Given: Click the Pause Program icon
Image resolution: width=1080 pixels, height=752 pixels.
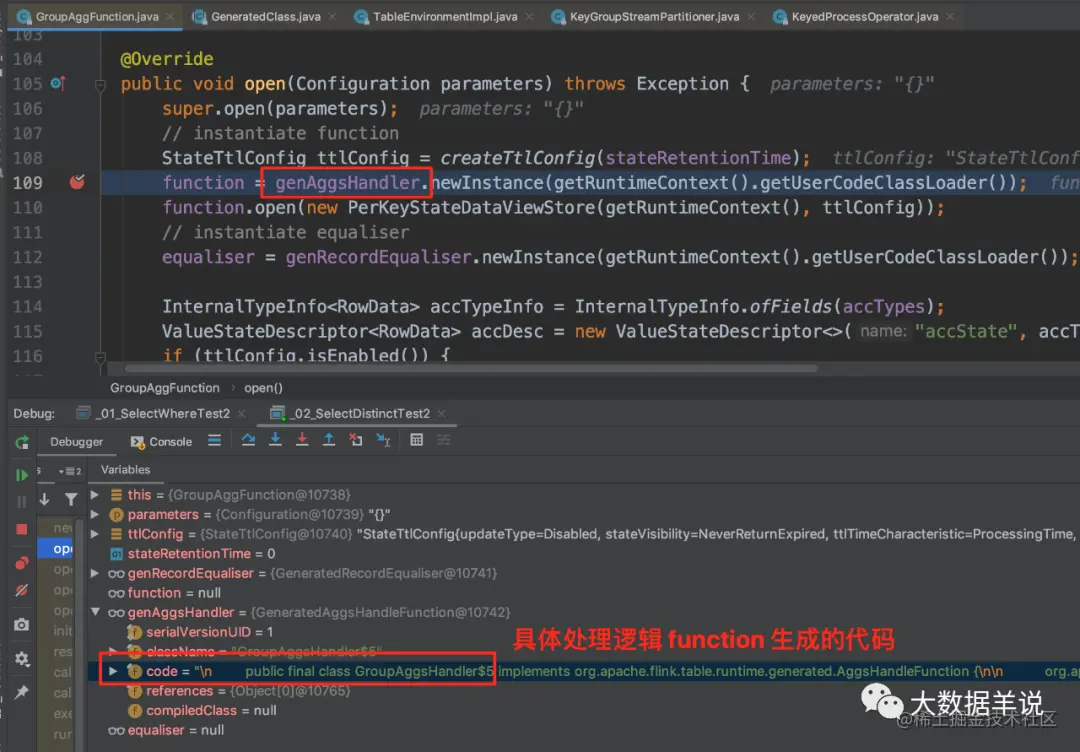Looking at the screenshot, I should [22, 502].
